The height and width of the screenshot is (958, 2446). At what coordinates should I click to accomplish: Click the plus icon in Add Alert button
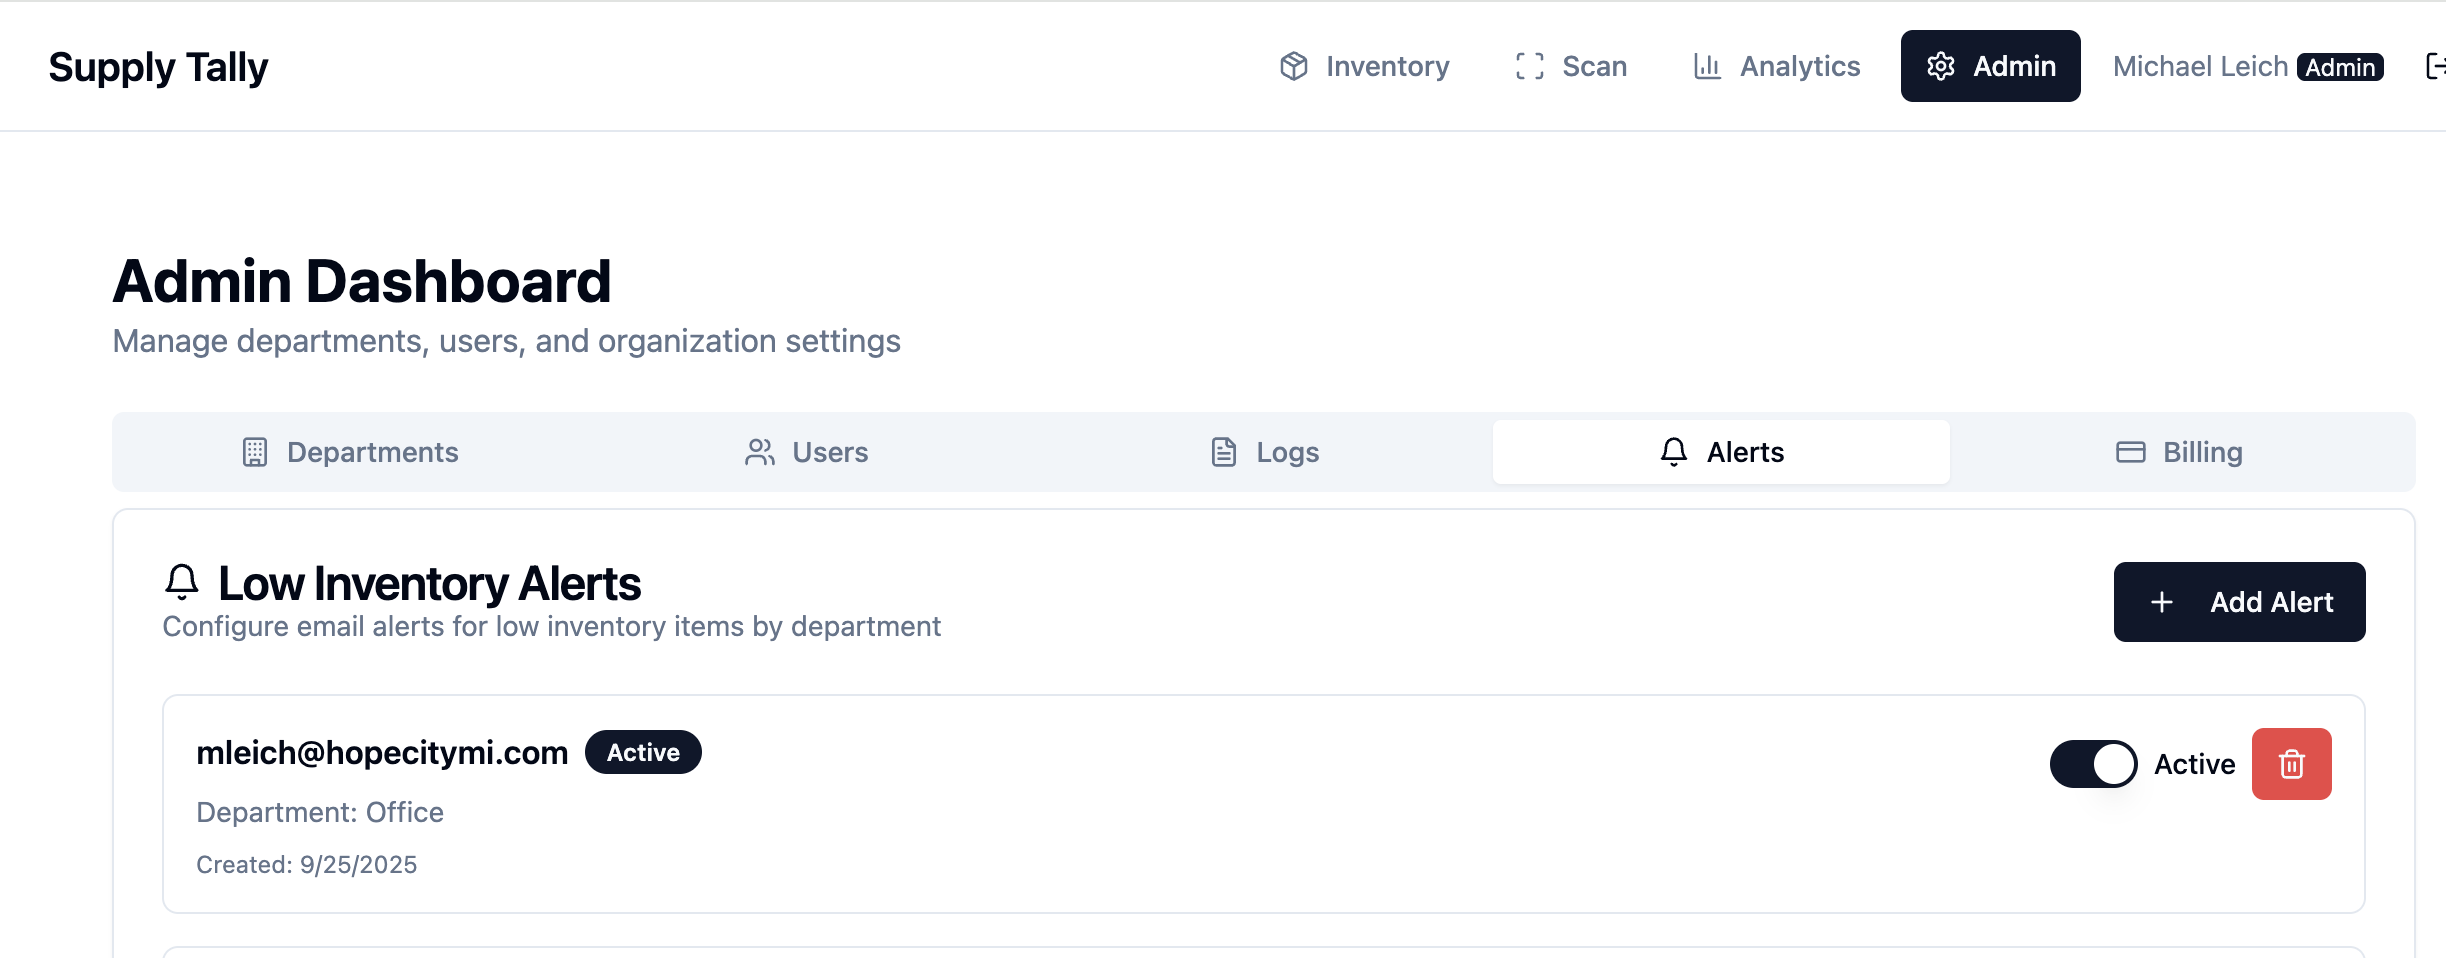coord(2163,602)
